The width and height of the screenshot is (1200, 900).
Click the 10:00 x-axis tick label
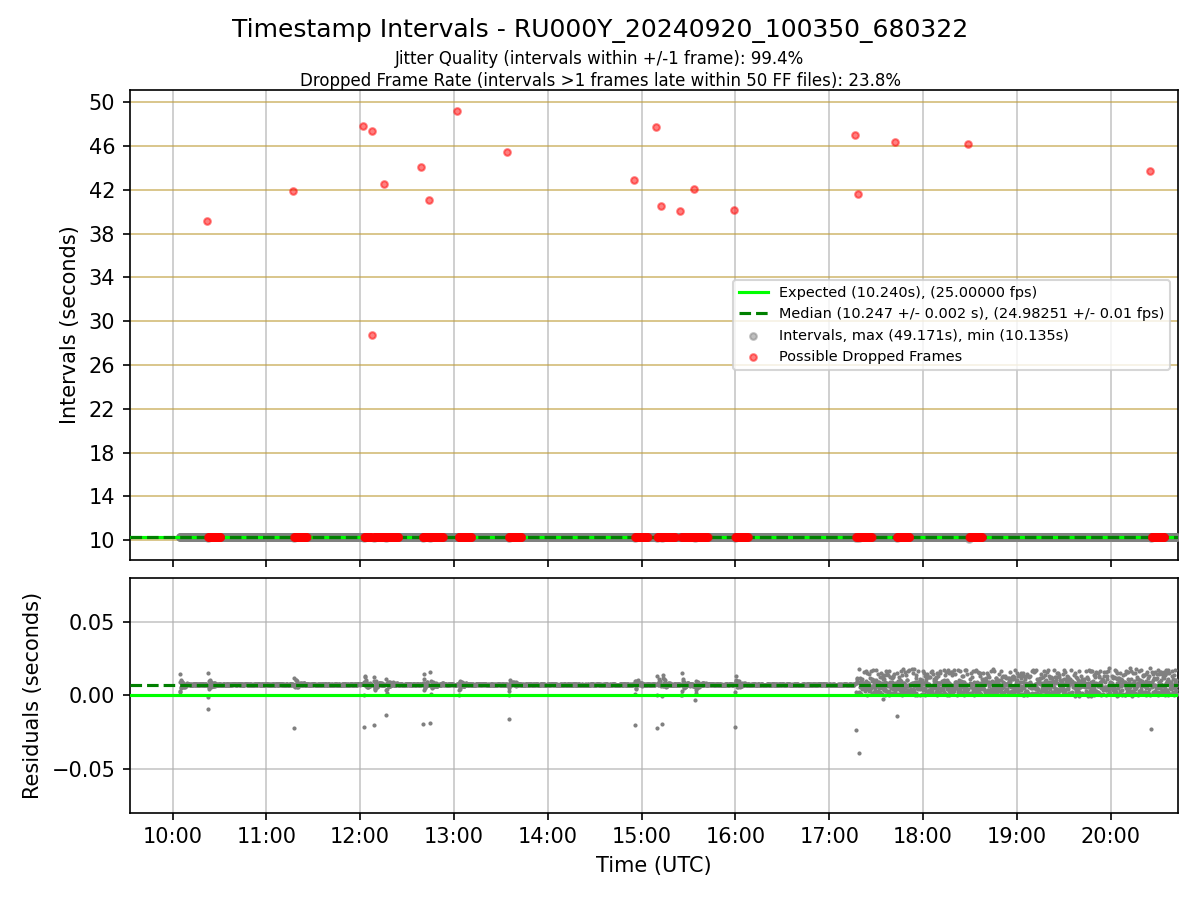[x=173, y=836]
